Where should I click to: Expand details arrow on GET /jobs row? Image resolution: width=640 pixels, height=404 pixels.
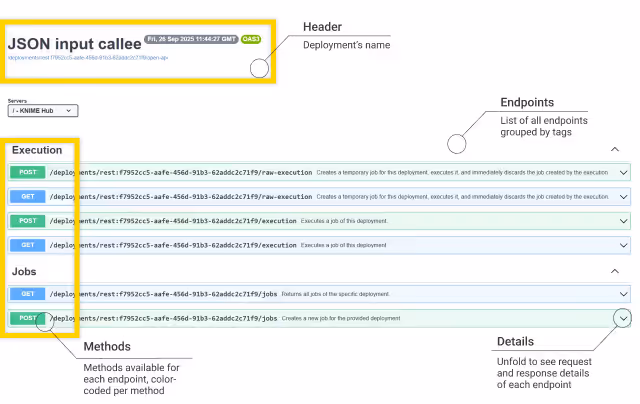click(623, 294)
